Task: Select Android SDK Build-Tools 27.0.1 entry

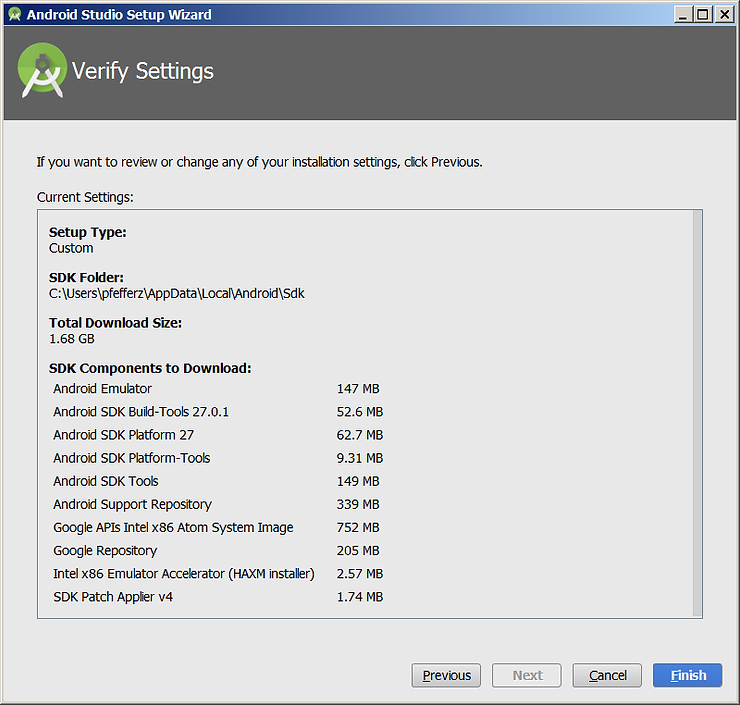Action: pos(141,411)
